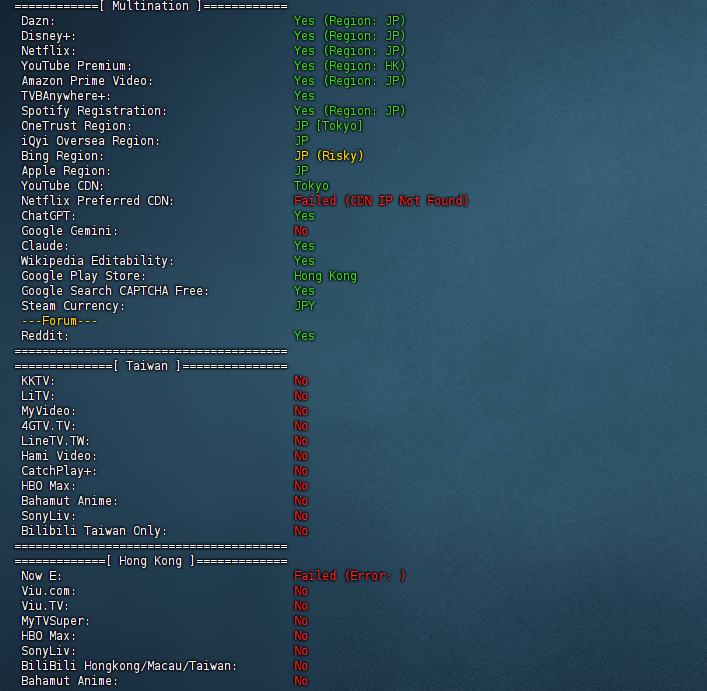Select 'Google Gemini:' label
The height and width of the screenshot is (691, 707).
coord(69,231)
